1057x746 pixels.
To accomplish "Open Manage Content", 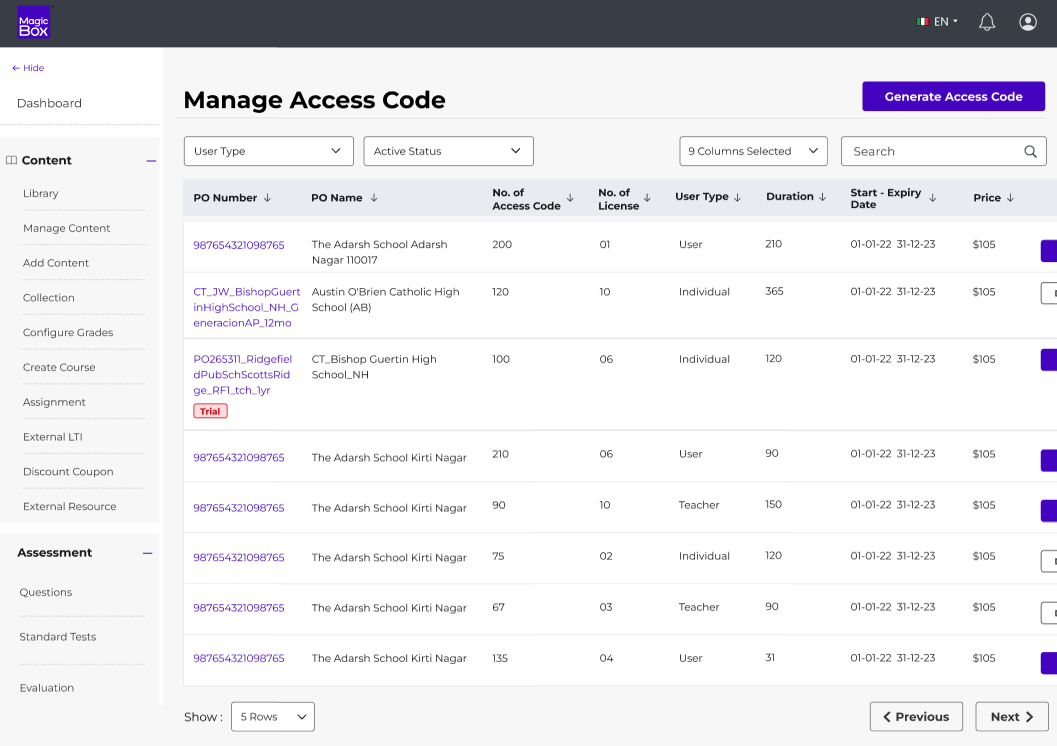I will 67,228.
